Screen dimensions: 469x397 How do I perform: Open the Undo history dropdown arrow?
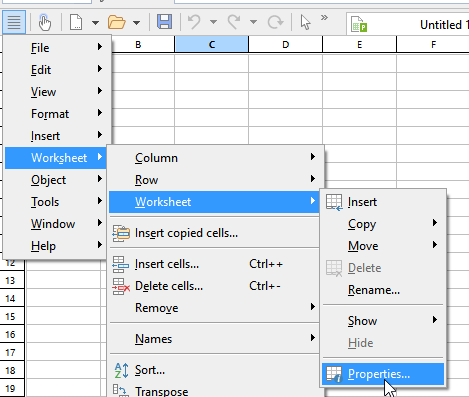213,22
